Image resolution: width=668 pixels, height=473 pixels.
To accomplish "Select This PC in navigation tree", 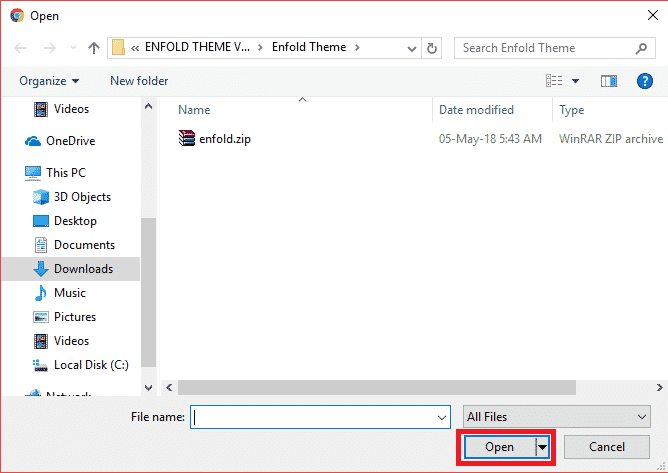I will pyautogui.click(x=66, y=173).
